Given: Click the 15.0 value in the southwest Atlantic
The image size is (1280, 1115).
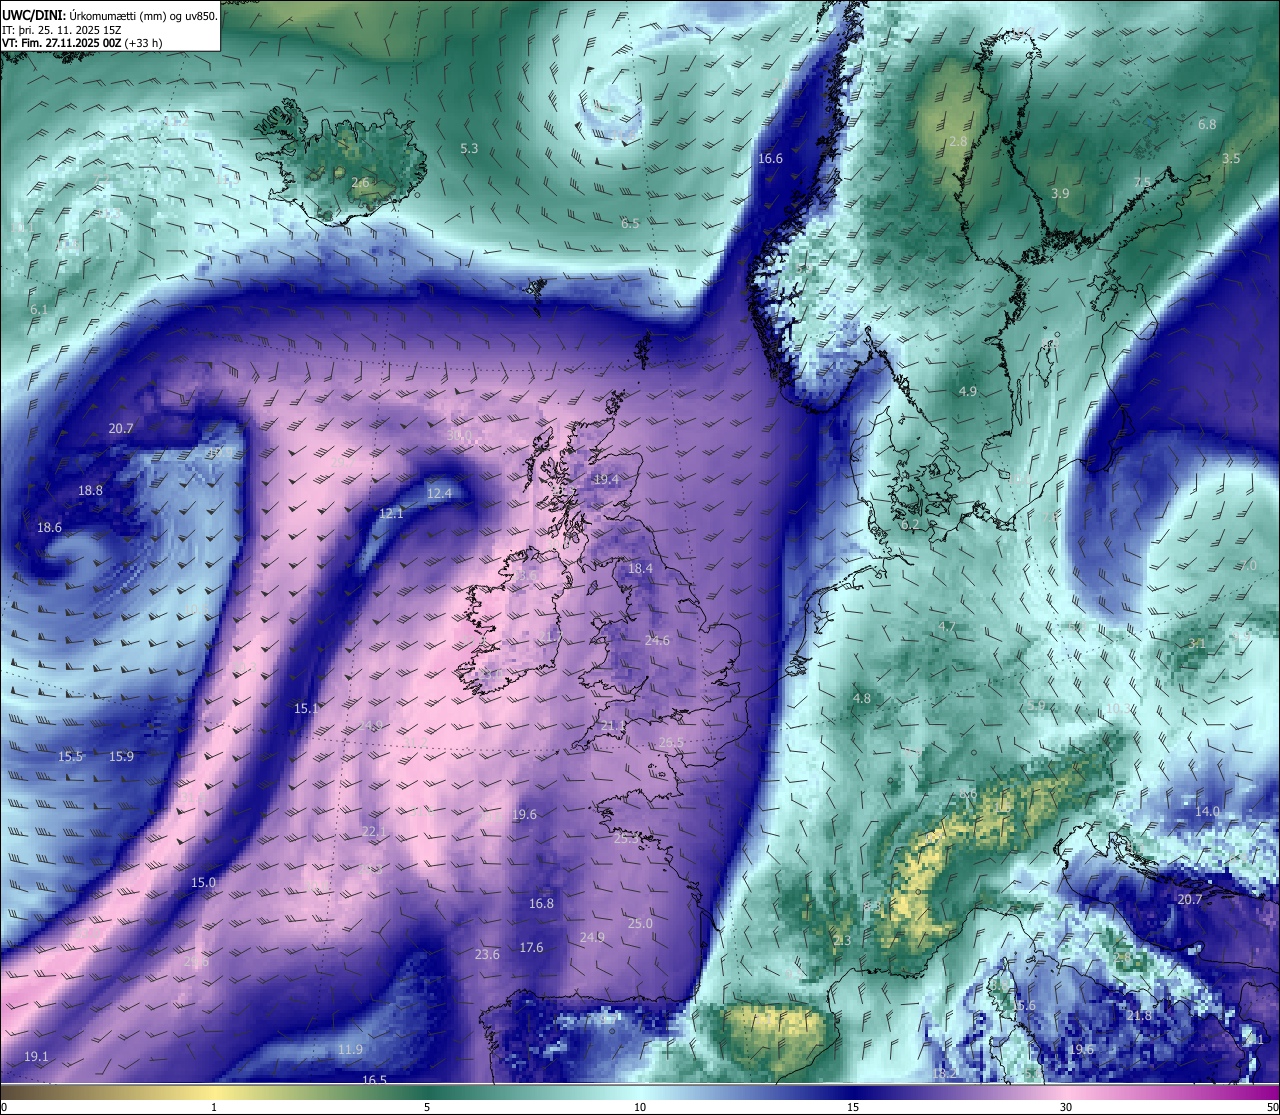Looking at the screenshot, I should point(203,883).
